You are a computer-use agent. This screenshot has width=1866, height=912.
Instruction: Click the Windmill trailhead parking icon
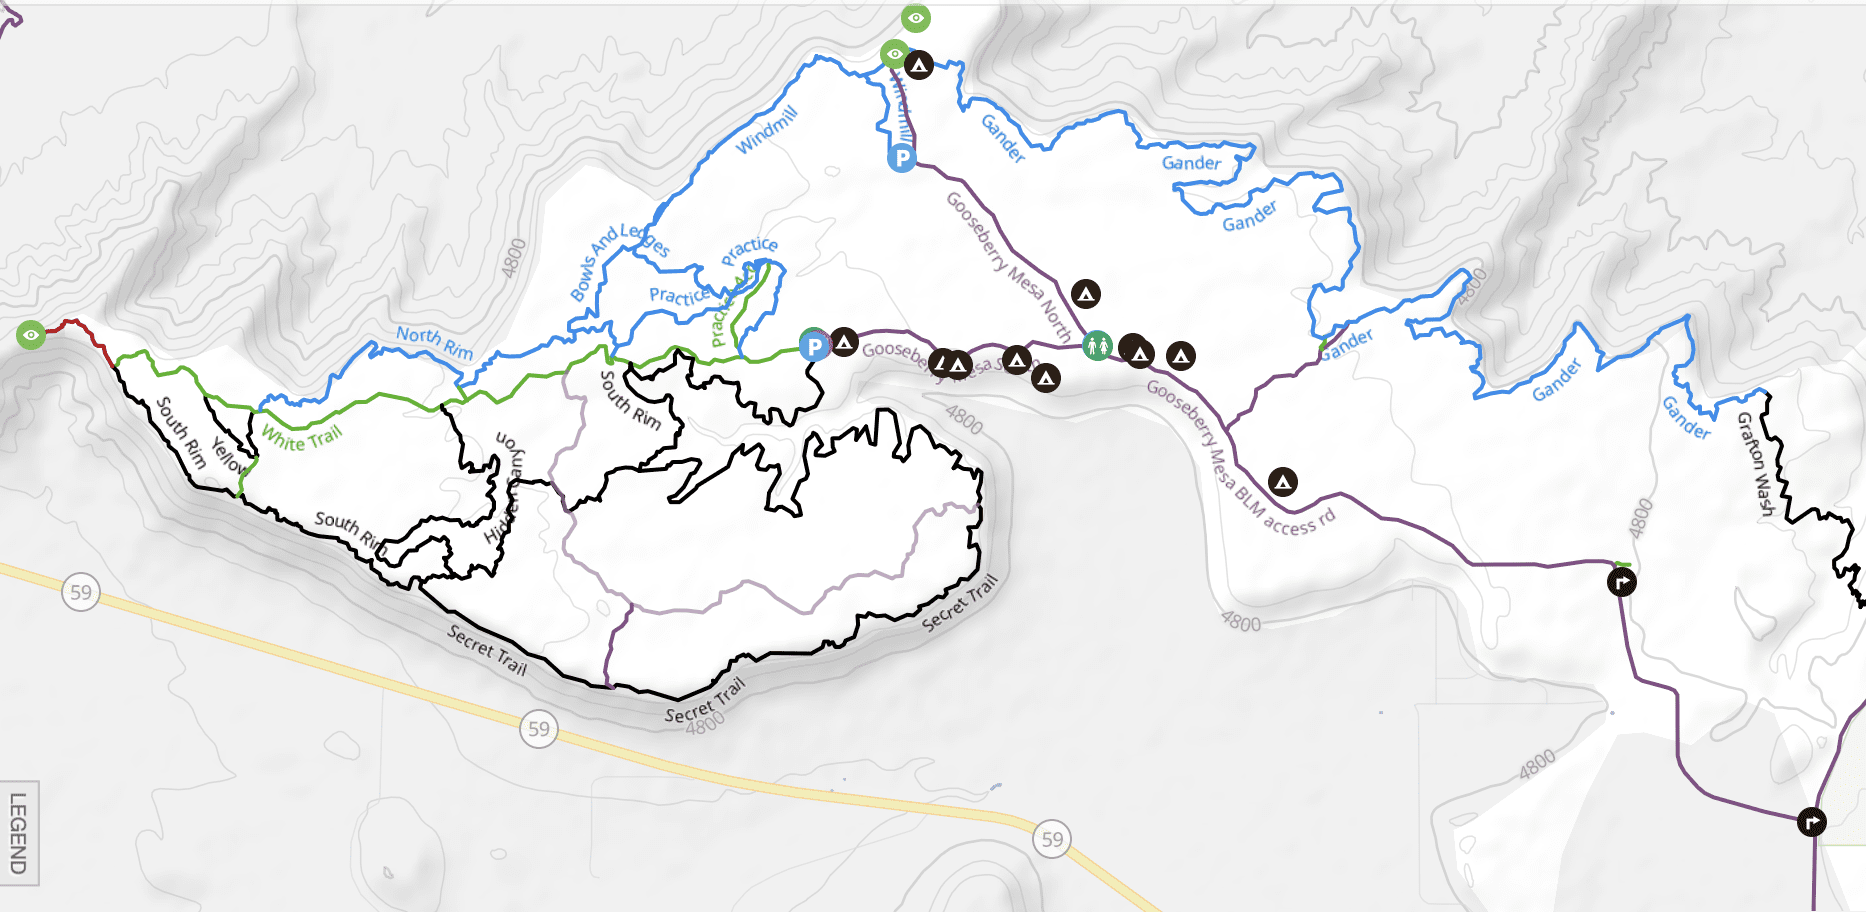[902, 157]
